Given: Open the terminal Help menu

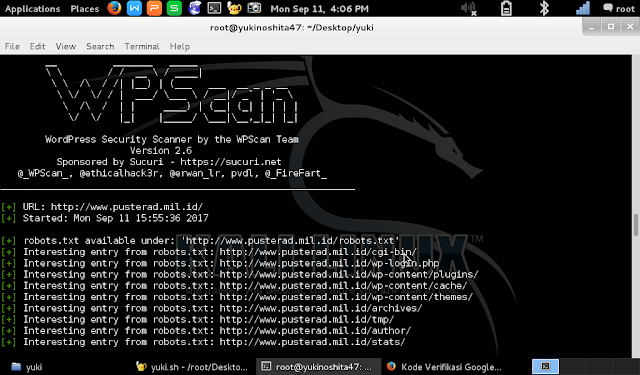Looking at the screenshot, I should (x=180, y=47).
